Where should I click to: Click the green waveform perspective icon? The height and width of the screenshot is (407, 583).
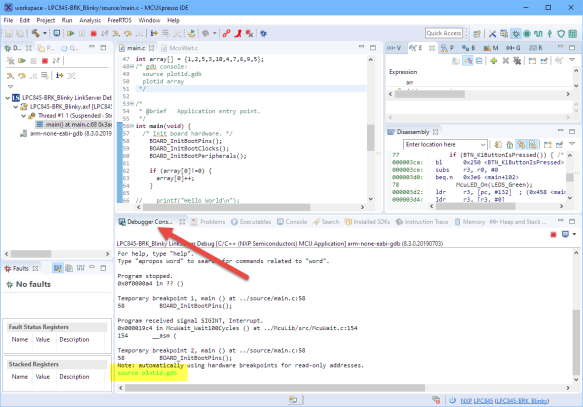pyautogui.click(x=538, y=34)
